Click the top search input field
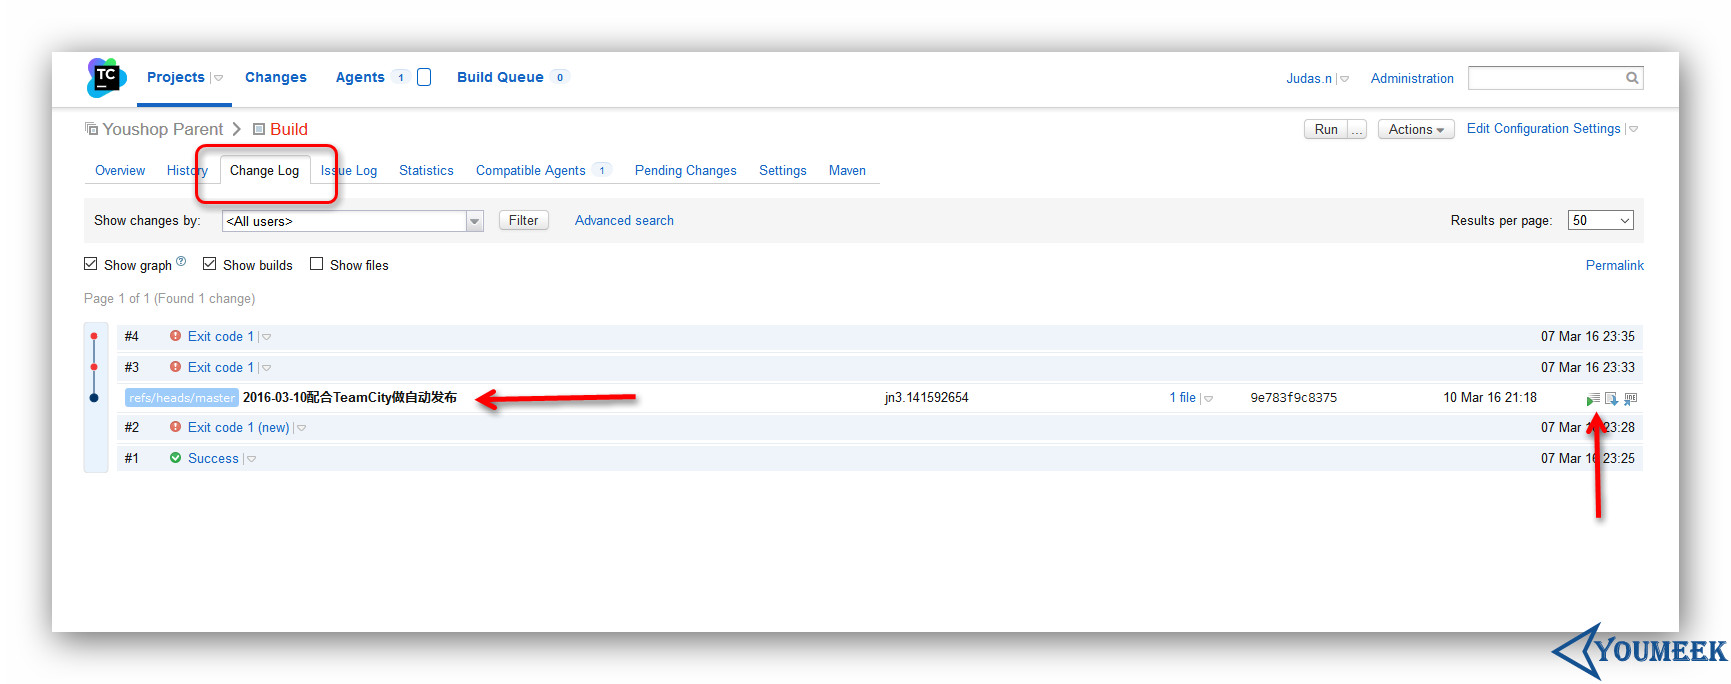 (1547, 78)
